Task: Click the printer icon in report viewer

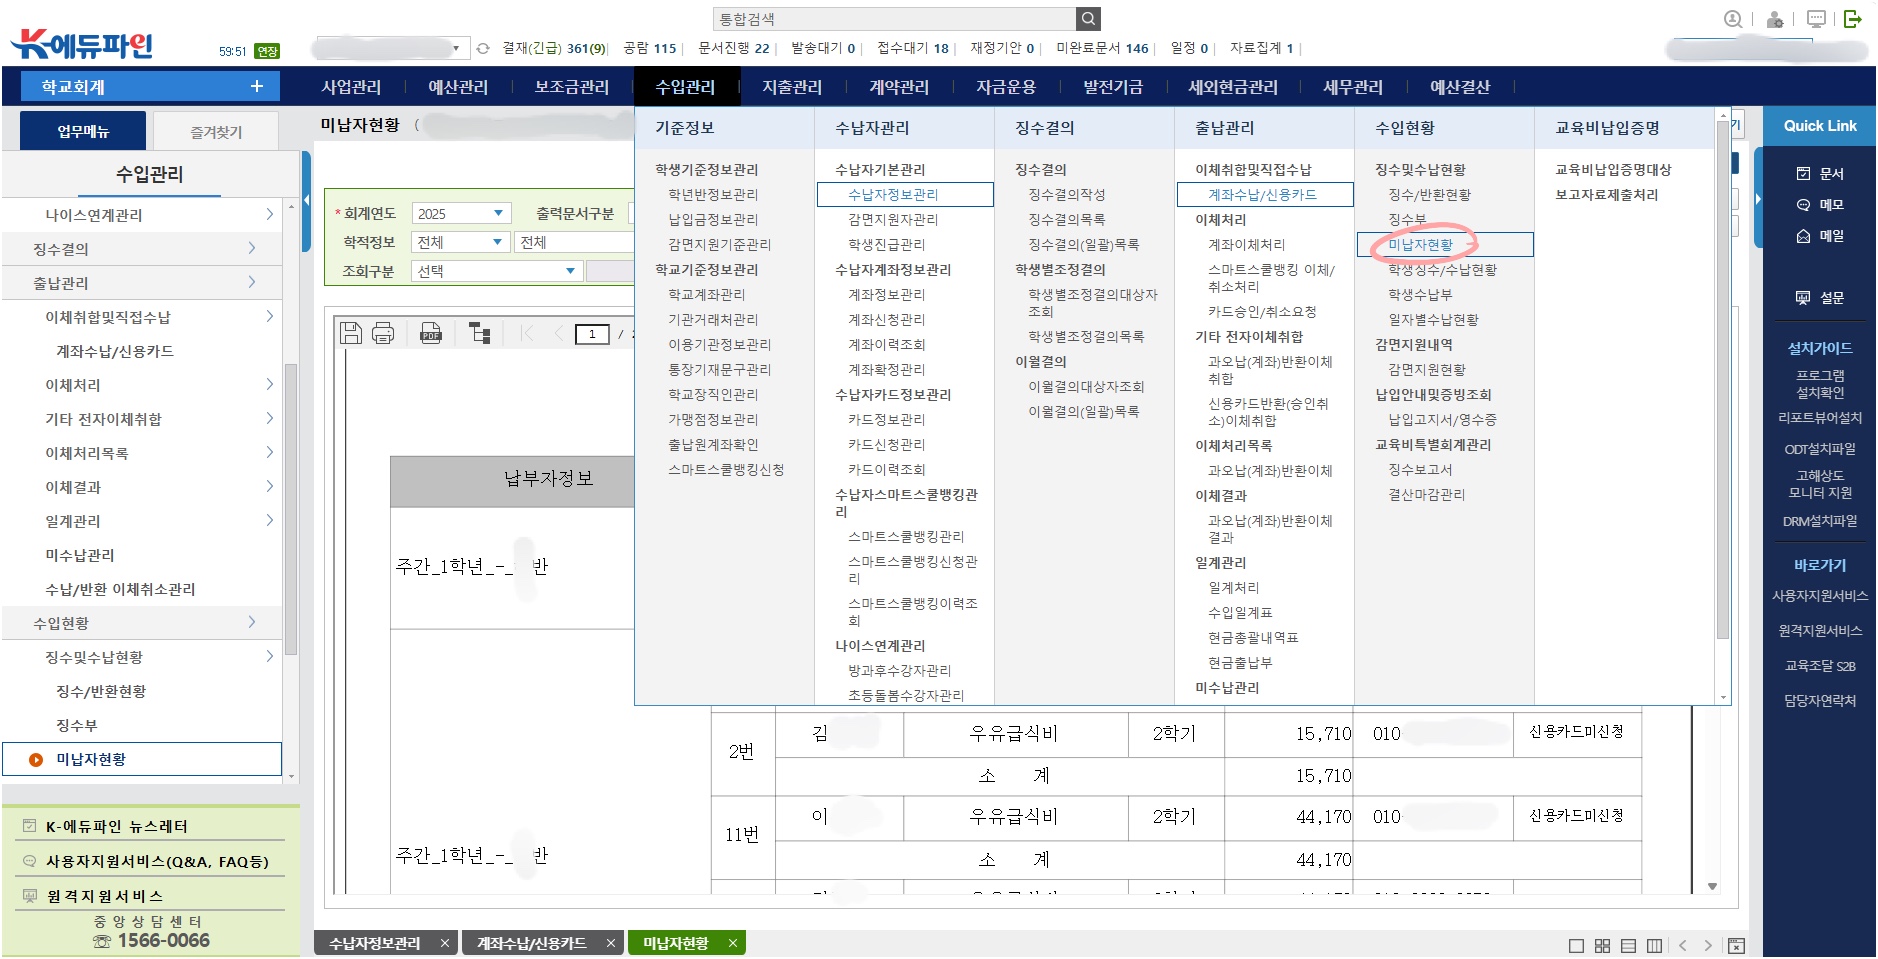Action: click(x=383, y=333)
